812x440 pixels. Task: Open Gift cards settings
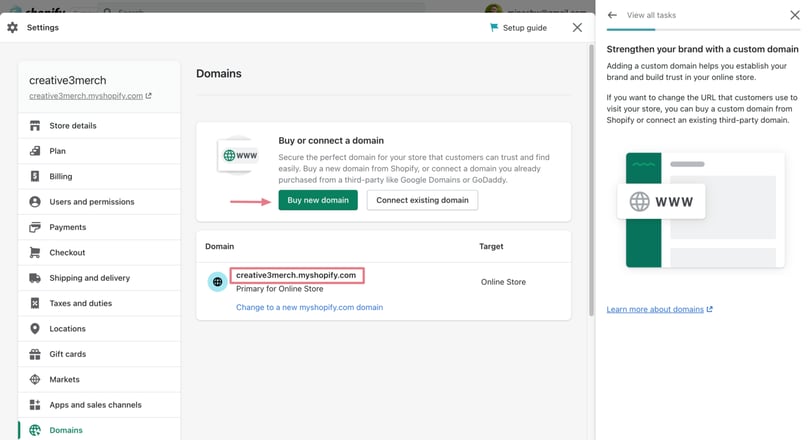click(x=99, y=354)
